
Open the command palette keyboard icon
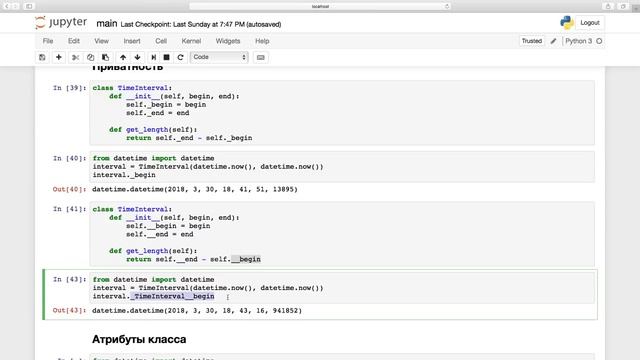[261, 58]
